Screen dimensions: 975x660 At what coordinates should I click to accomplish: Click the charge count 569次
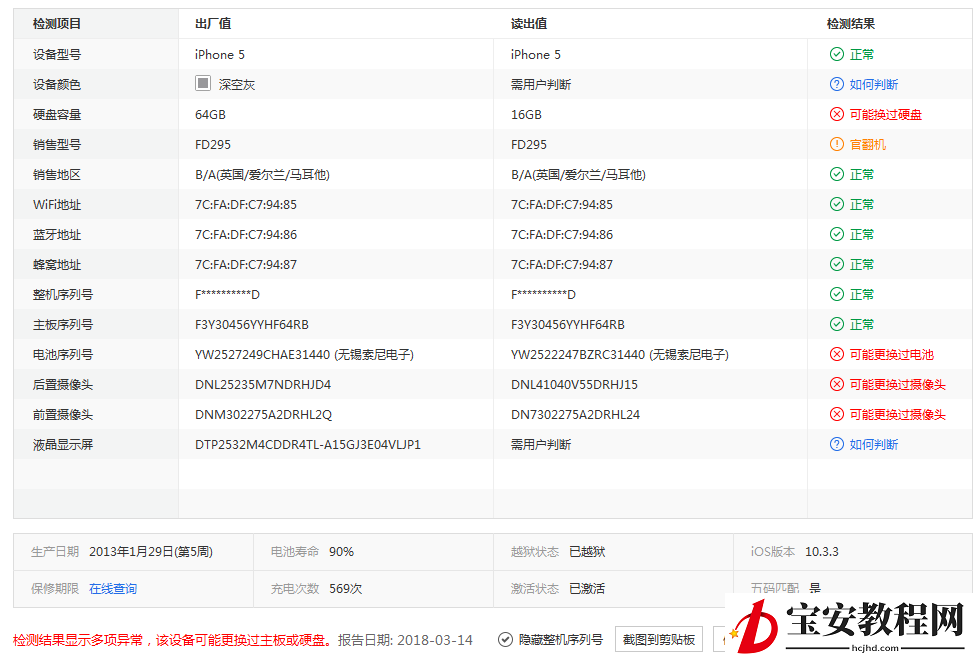coord(346,588)
